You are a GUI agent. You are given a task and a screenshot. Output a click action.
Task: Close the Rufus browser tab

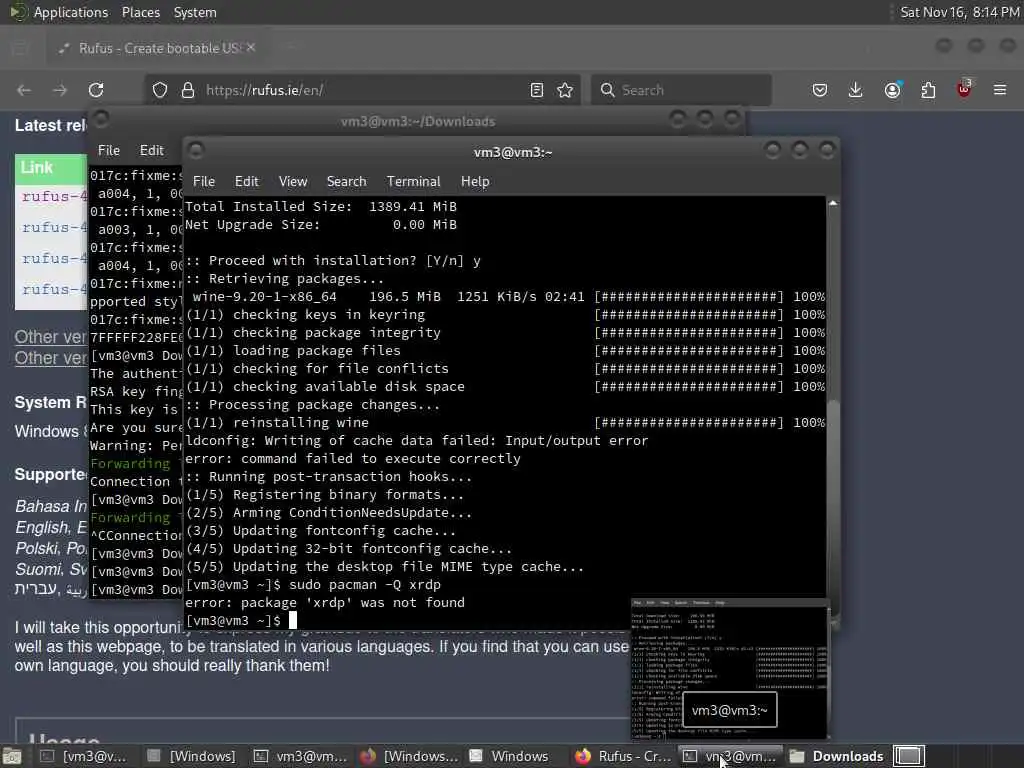pos(251,48)
